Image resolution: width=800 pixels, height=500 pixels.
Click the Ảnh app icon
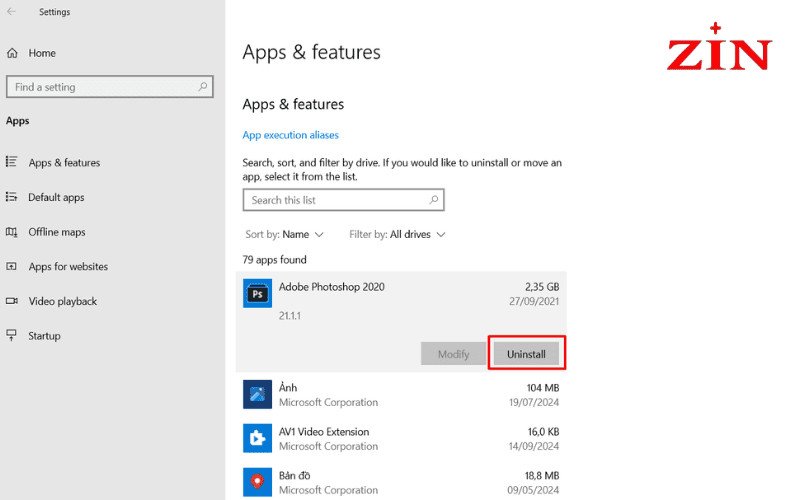257,394
